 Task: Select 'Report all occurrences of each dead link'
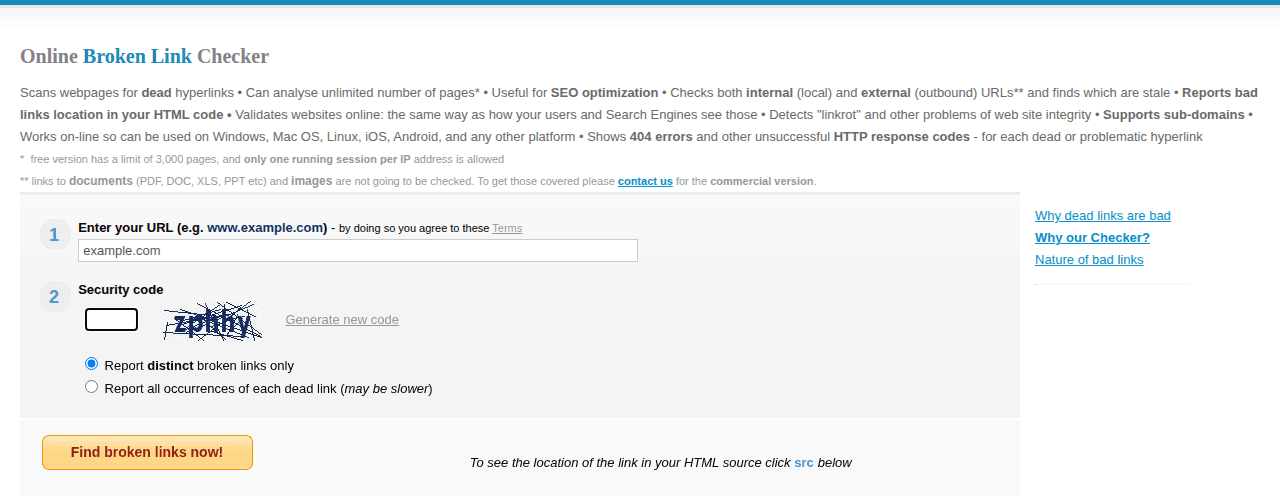click(x=92, y=387)
